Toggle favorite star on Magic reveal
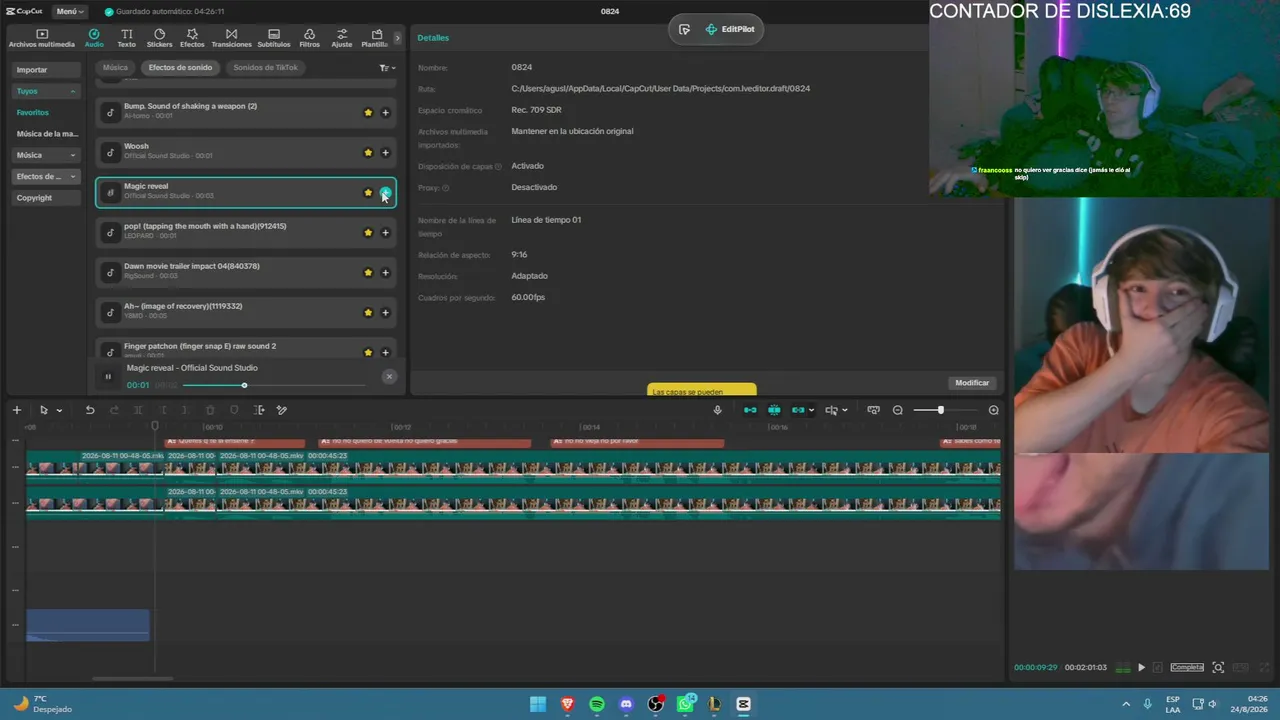Screen dimensions: 1280x720 click(x=368, y=192)
